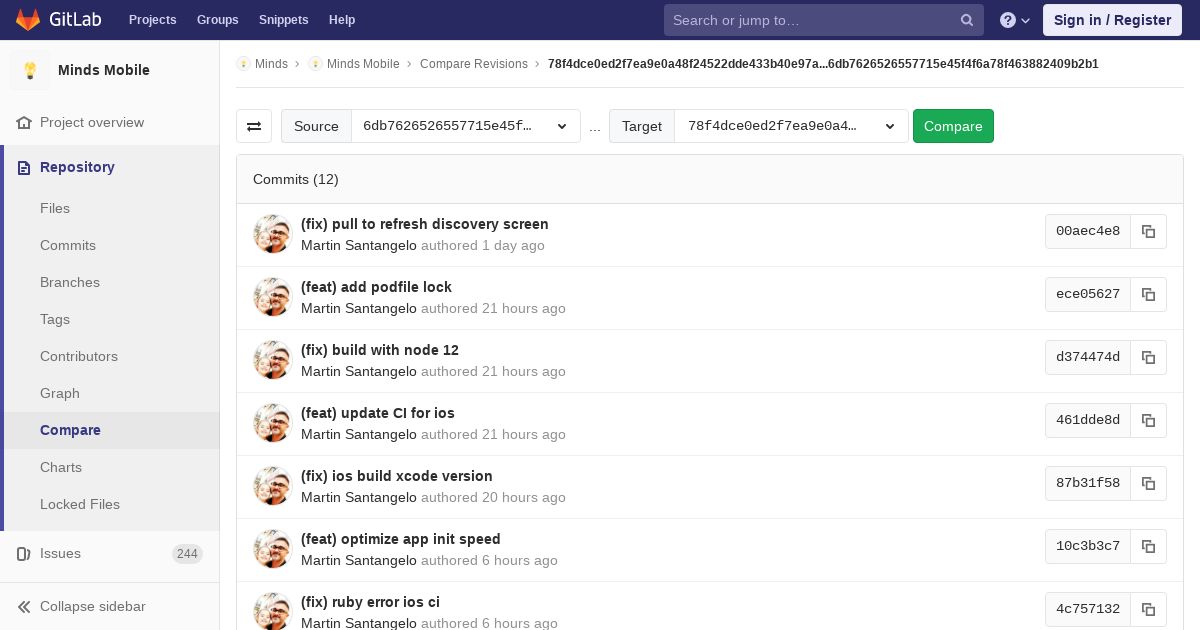Copy commit SHA 00aec4e8

(1148, 231)
